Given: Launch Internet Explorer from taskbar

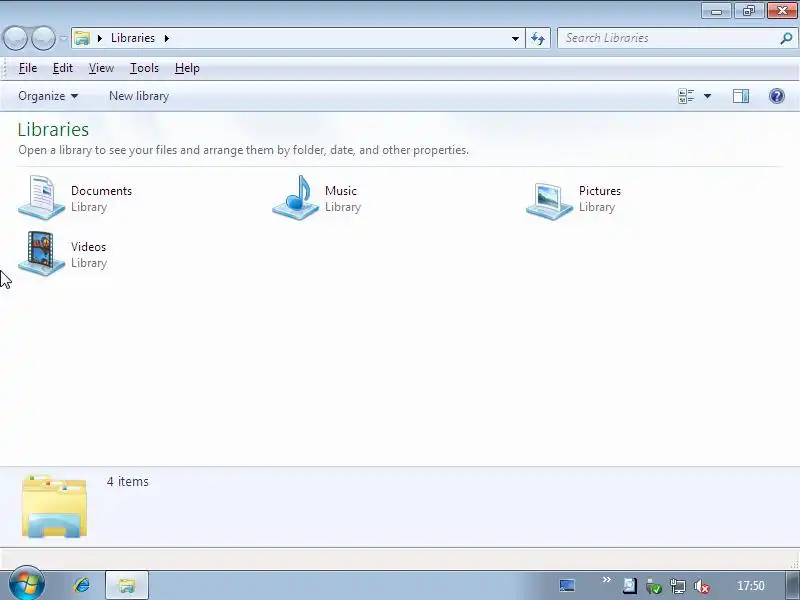Looking at the screenshot, I should (x=81, y=585).
